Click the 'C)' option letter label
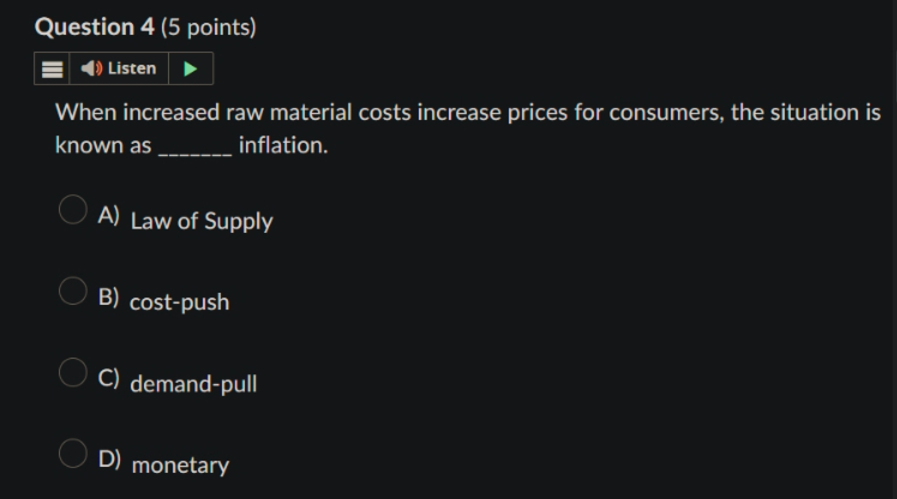 [109, 378]
